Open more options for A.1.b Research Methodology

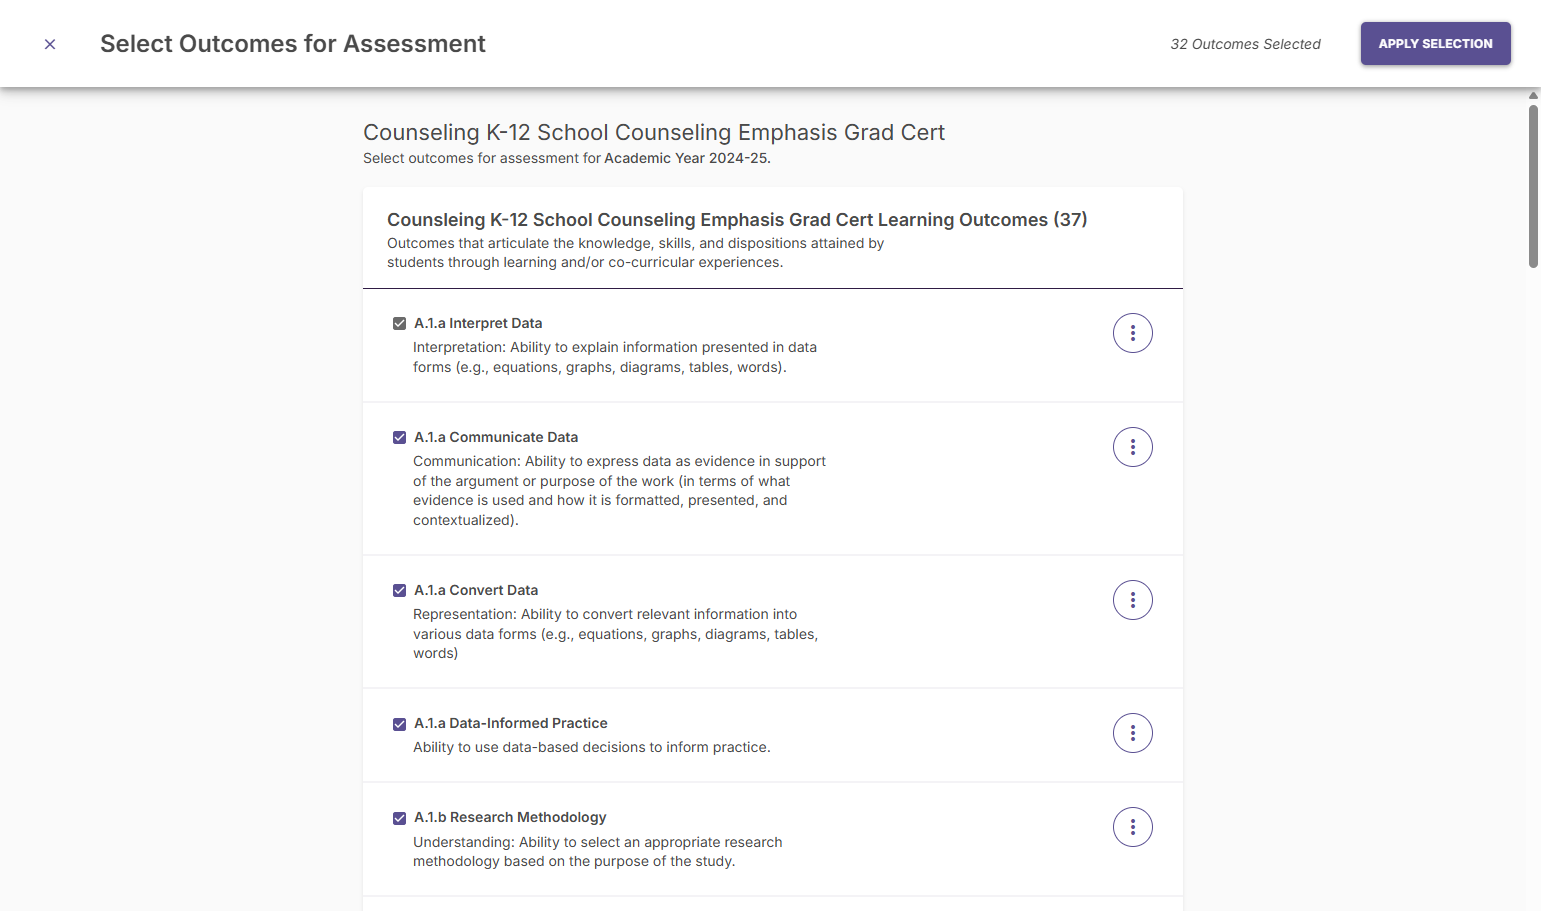[x=1132, y=827]
